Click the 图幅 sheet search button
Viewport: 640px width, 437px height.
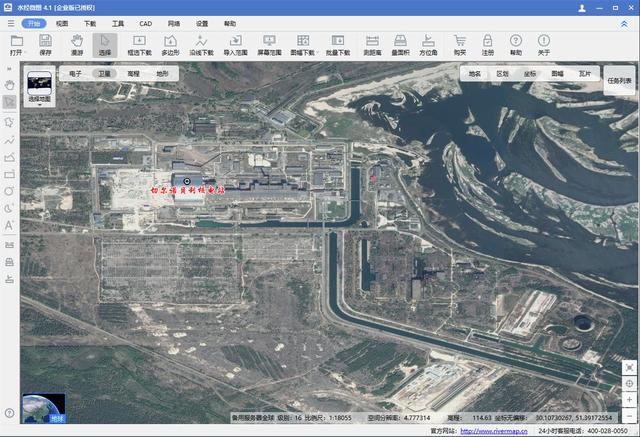558,74
